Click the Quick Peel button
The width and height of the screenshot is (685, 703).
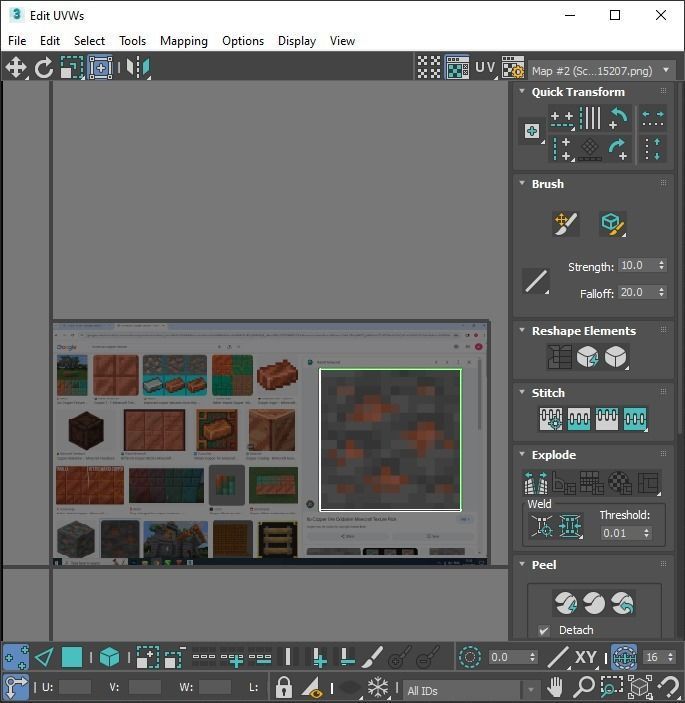click(566, 603)
